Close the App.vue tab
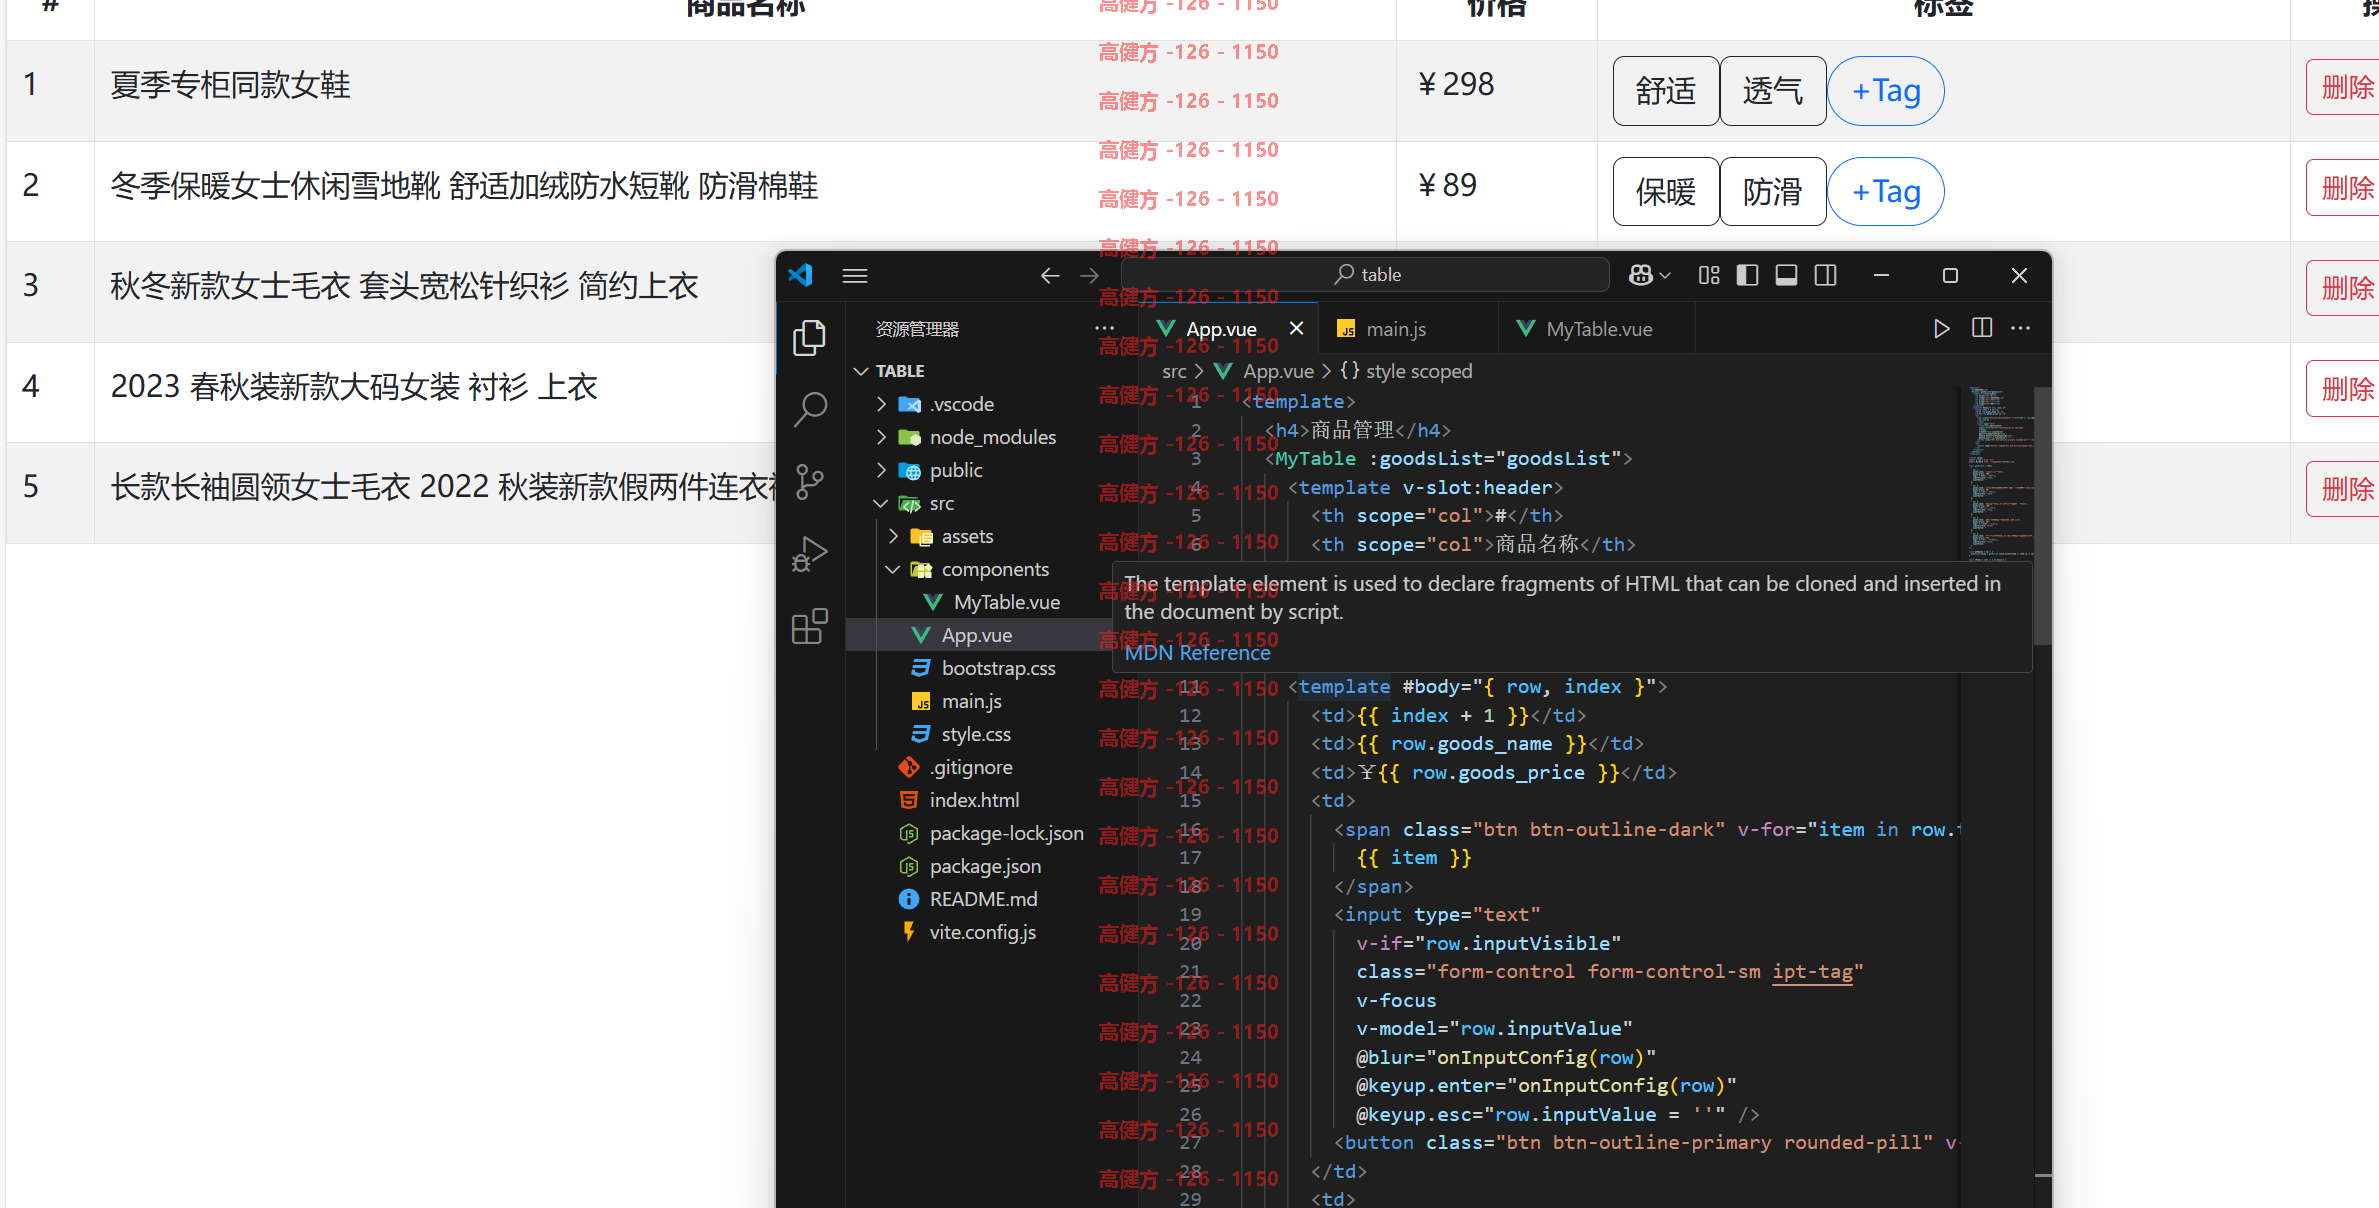 (x=1296, y=328)
